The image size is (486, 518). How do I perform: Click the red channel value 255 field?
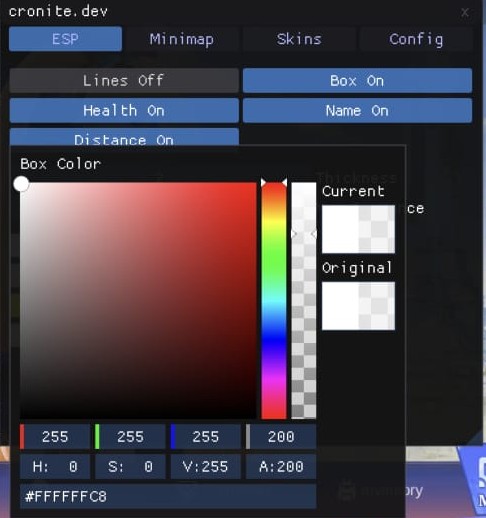[55, 437]
